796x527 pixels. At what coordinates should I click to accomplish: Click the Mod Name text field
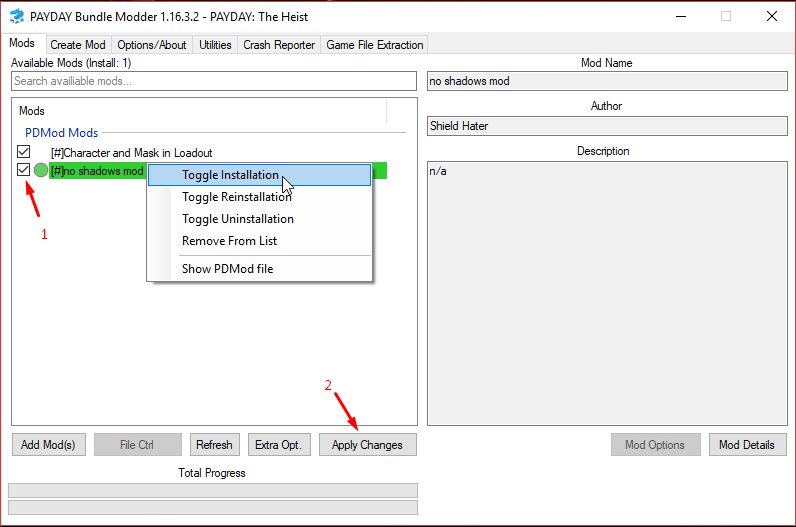click(x=607, y=81)
